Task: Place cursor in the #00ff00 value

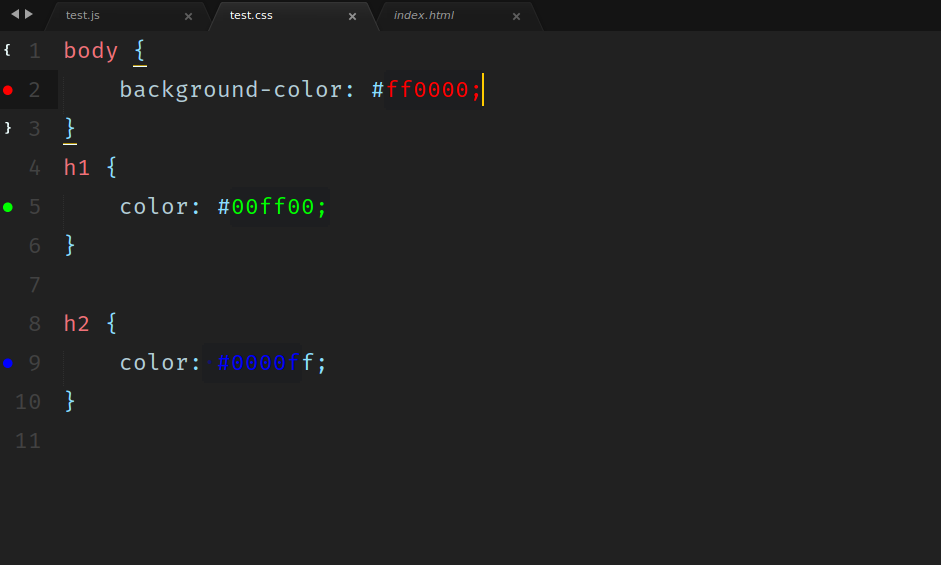Action: pyautogui.click(x=265, y=207)
